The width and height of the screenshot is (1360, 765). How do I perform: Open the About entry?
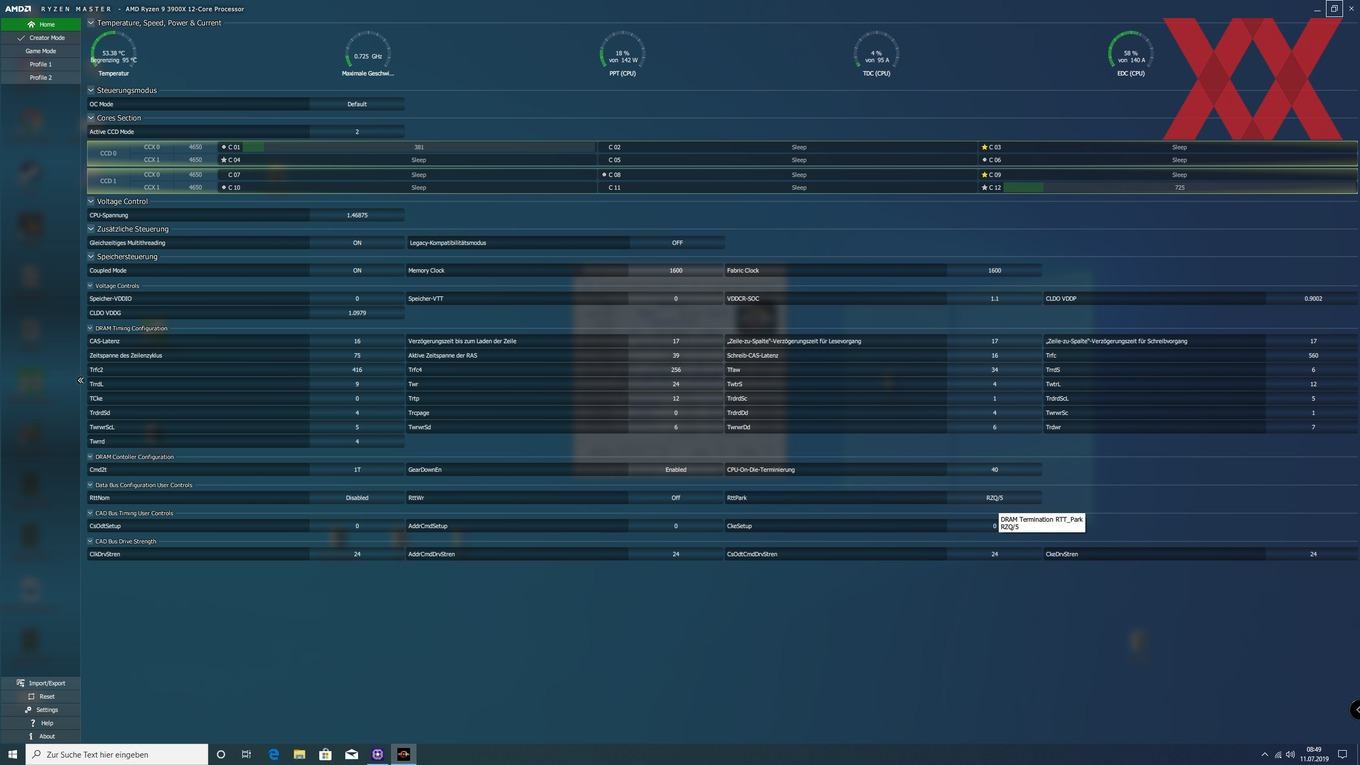40,736
